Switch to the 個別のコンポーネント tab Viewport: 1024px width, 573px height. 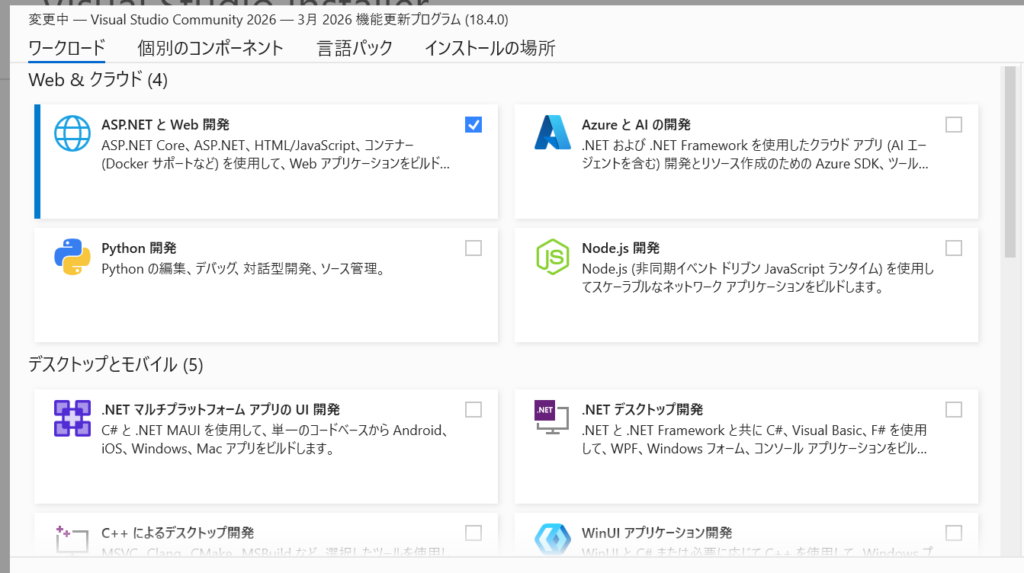point(210,48)
